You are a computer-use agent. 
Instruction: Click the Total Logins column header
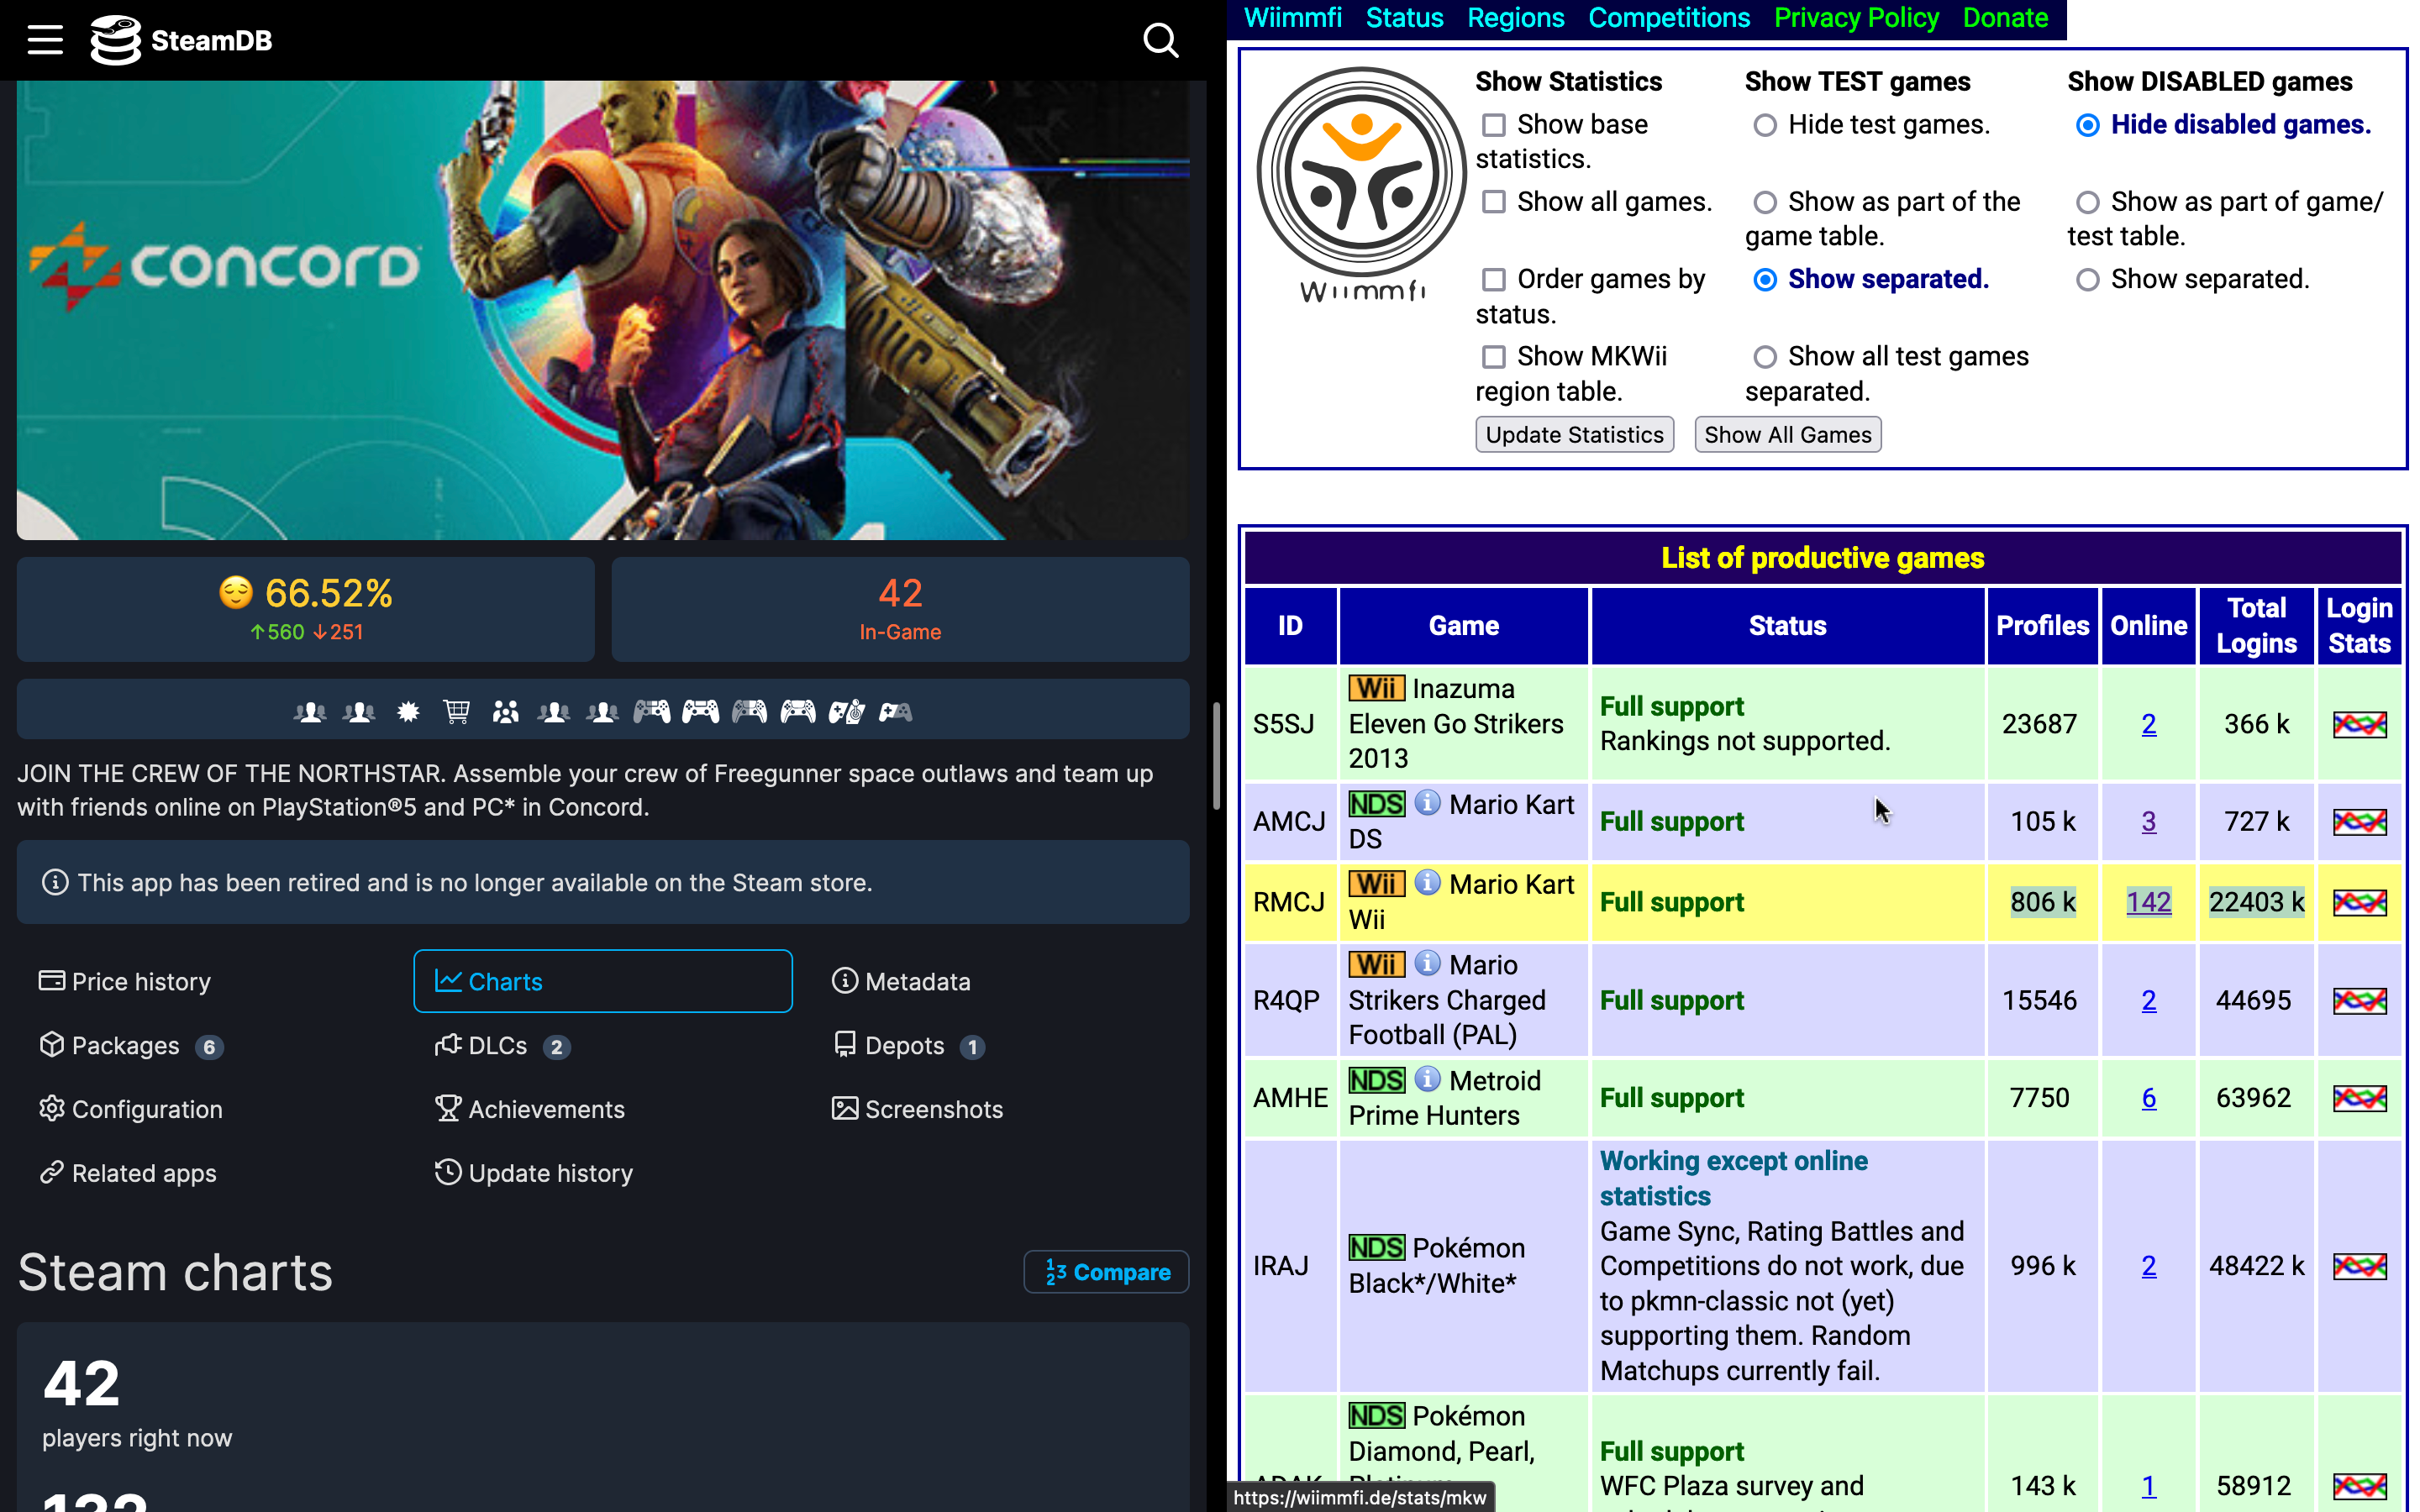click(x=2256, y=626)
